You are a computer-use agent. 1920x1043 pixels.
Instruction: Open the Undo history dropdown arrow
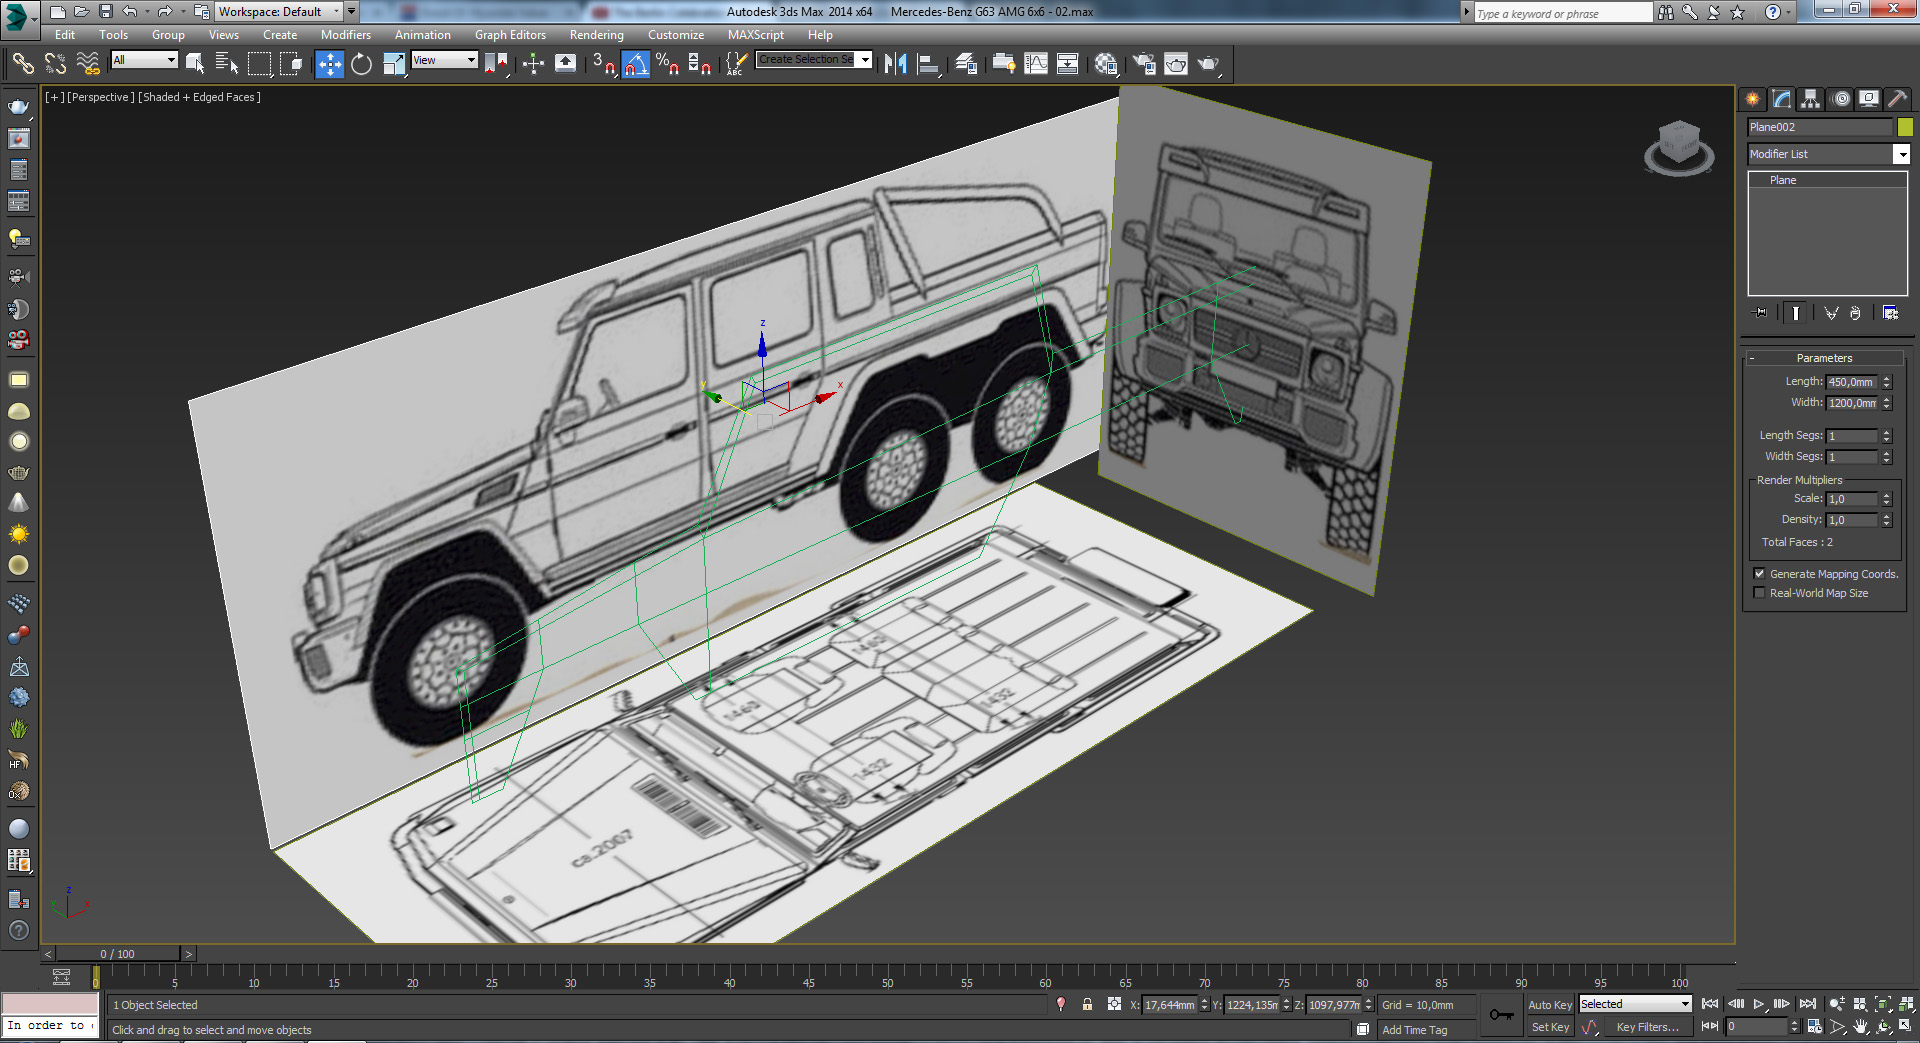(x=147, y=12)
